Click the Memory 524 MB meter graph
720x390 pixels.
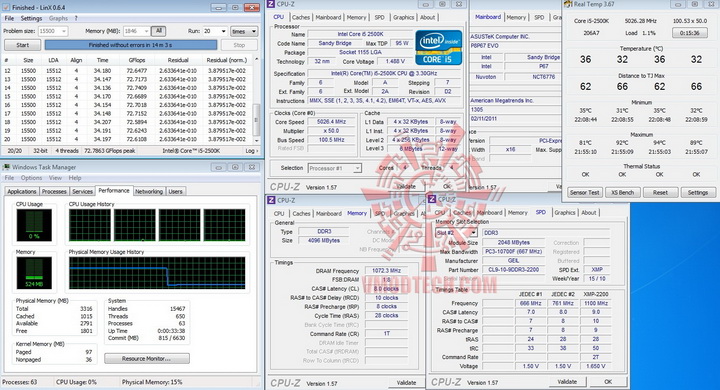(34, 272)
